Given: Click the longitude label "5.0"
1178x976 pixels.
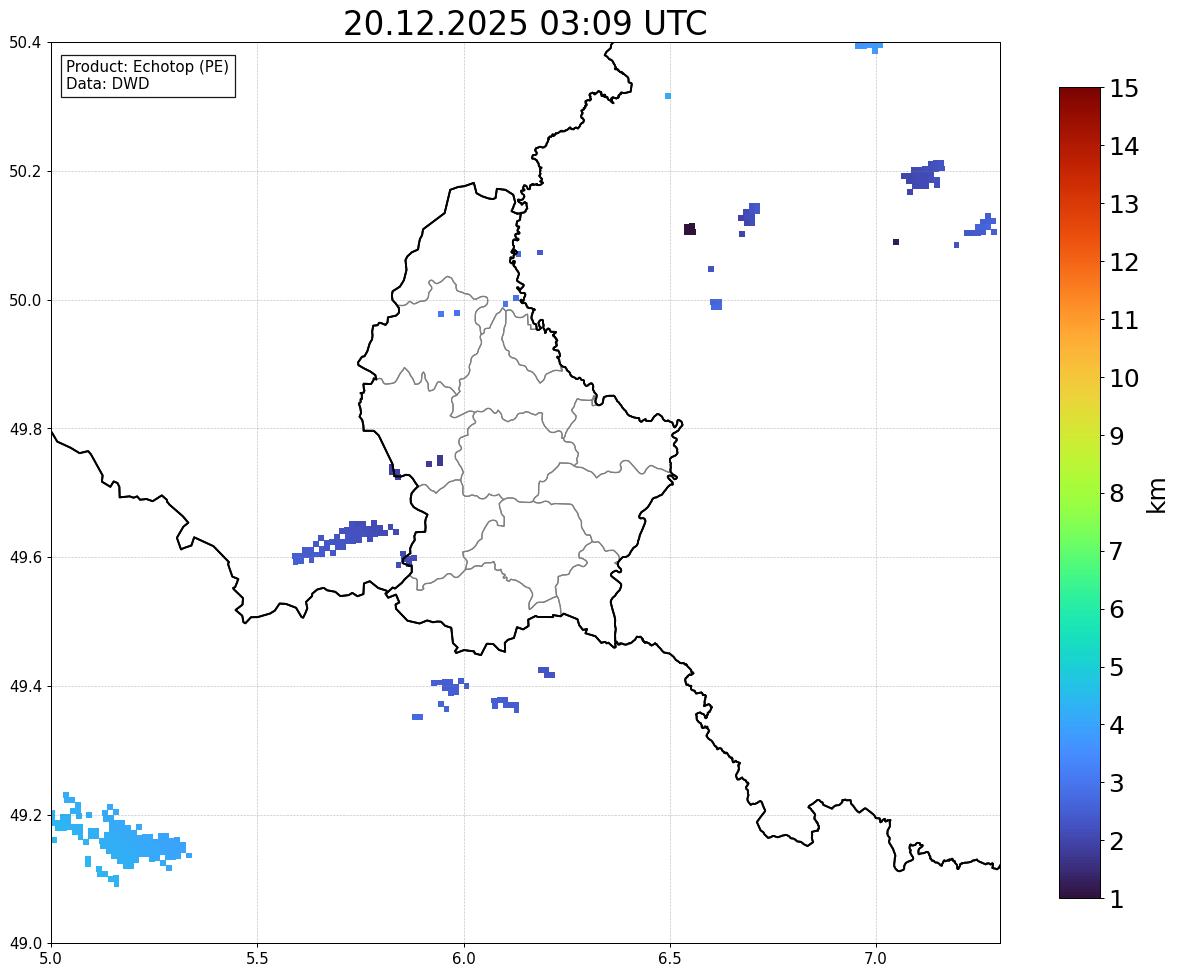Looking at the screenshot, I should [51, 959].
